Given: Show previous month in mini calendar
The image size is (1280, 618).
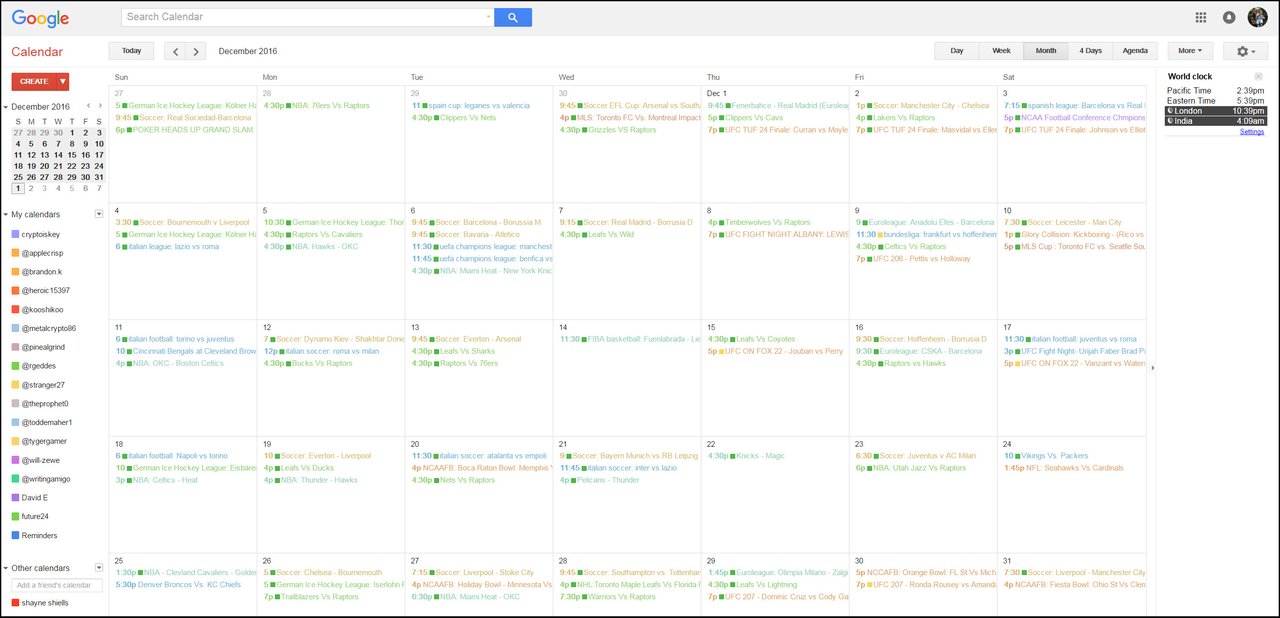Looking at the screenshot, I should point(88,106).
